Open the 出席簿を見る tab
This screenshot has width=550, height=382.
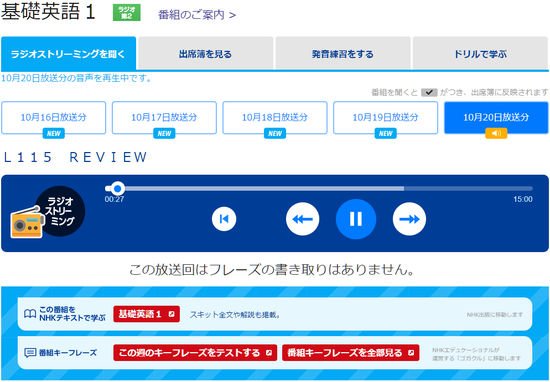[x=206, y=54]
